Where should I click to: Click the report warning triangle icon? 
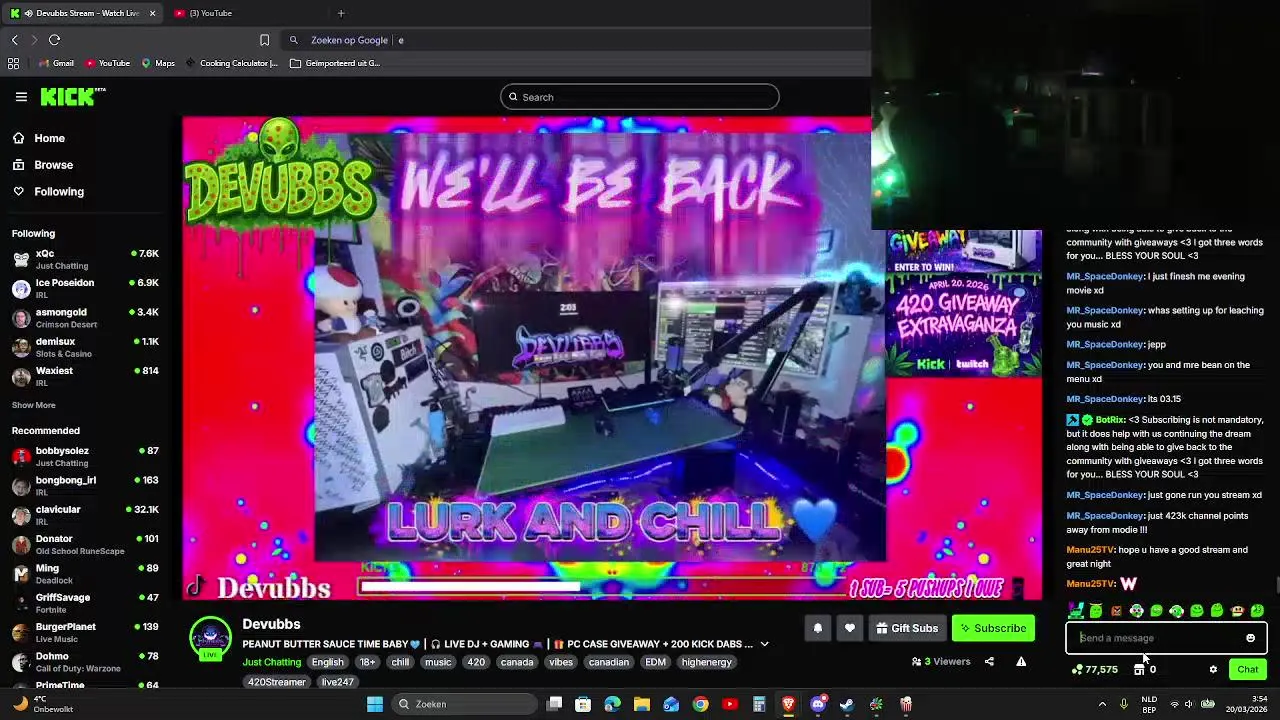point(1021,661)
